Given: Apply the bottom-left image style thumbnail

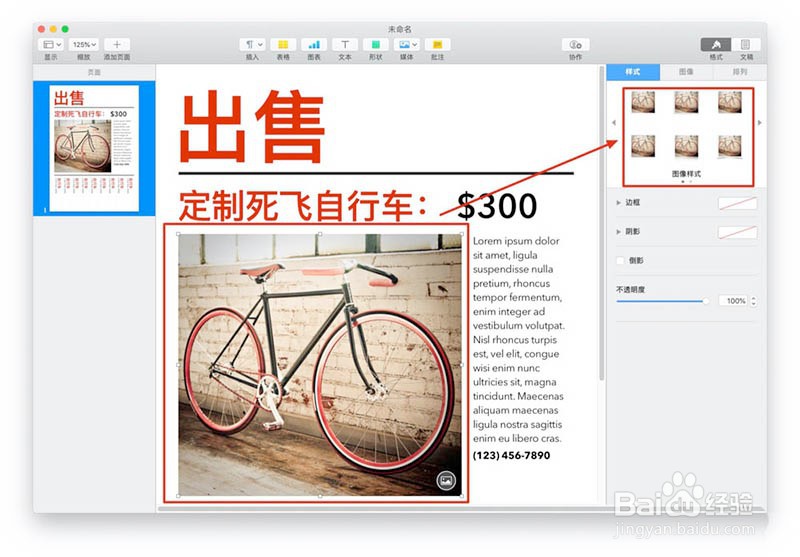Looking at the screenshot, I should point(643,146).
